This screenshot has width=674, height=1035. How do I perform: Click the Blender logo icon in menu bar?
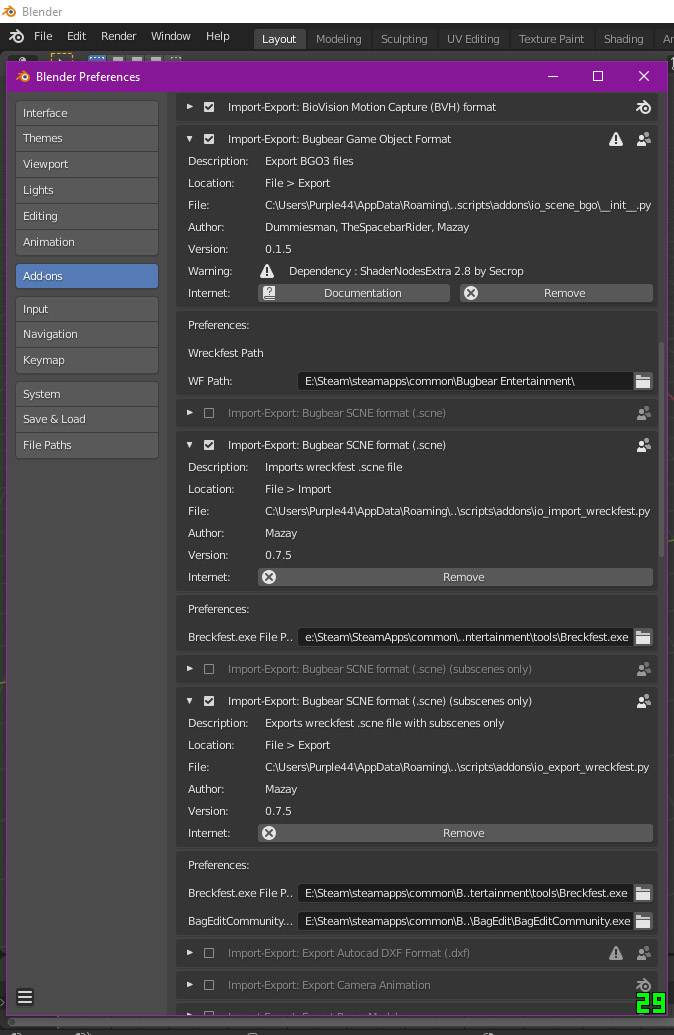tap(17, 37)
